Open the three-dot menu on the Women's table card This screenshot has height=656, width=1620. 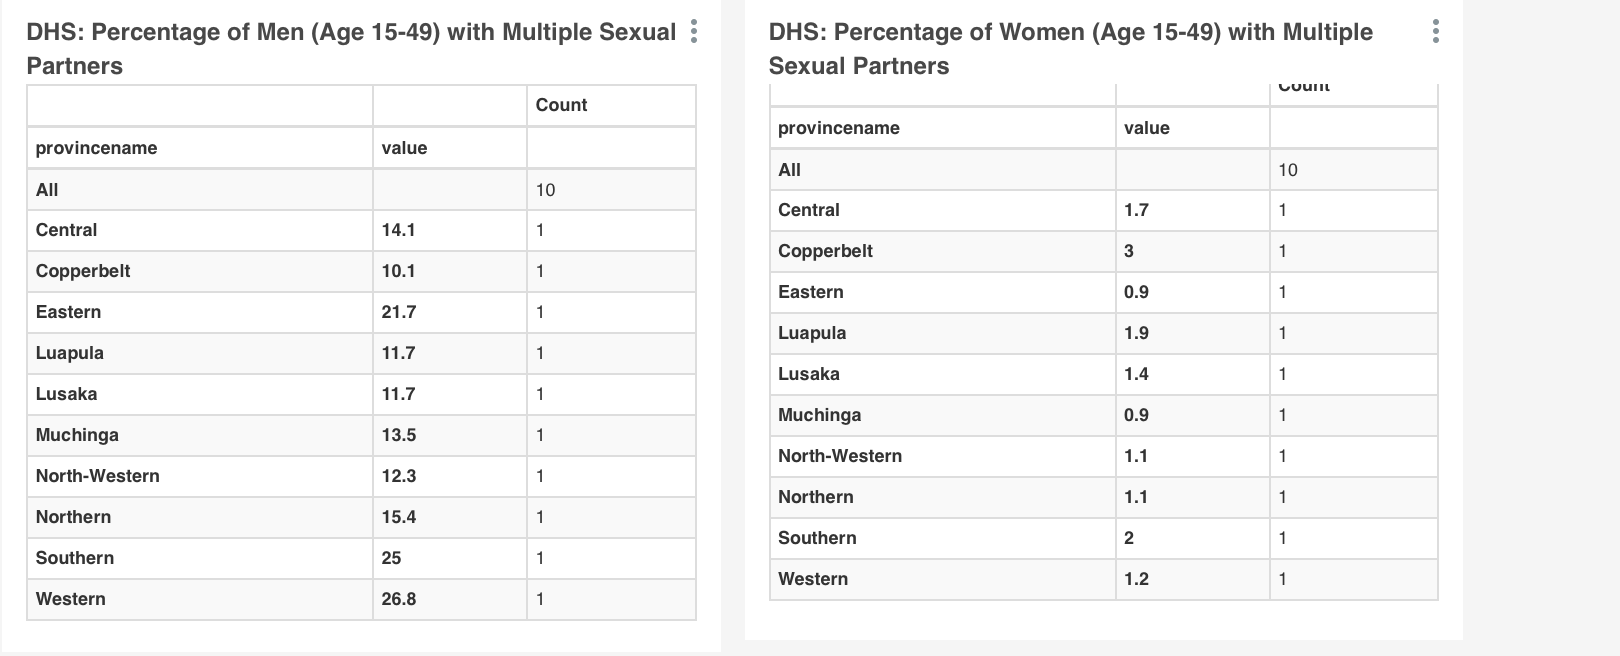click(1435, 30)
